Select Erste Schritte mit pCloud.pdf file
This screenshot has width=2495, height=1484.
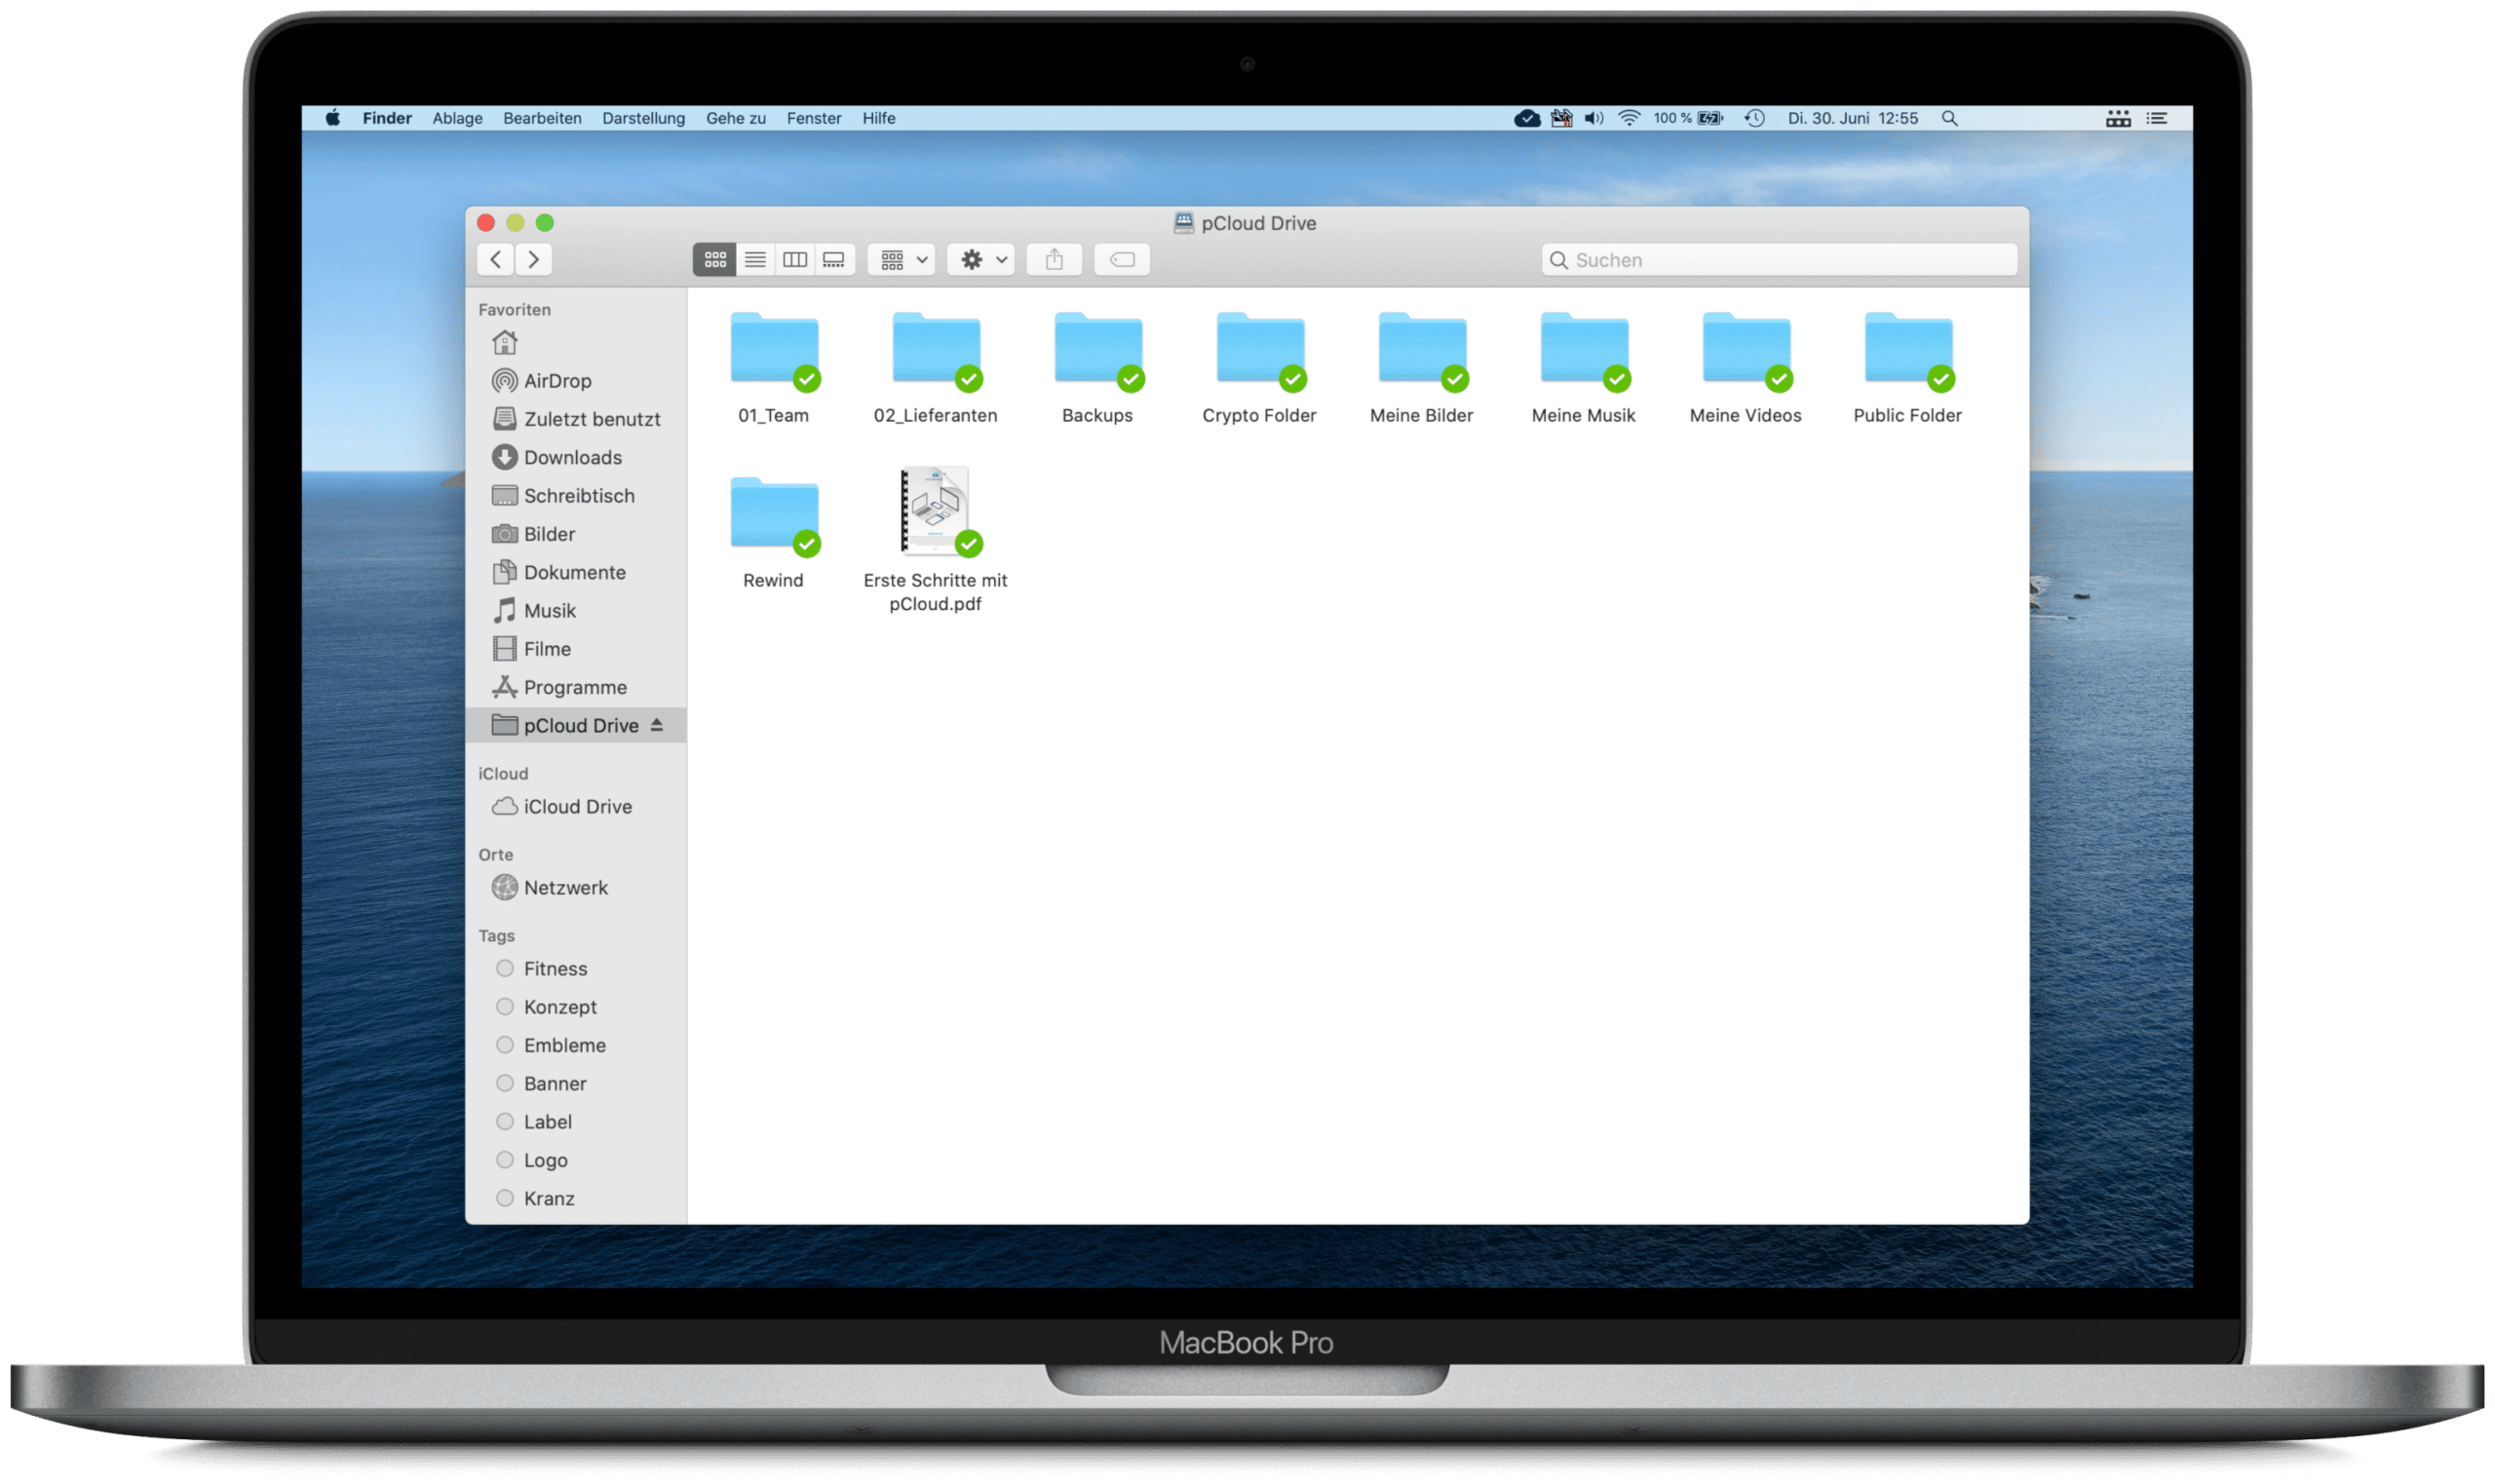936,540
